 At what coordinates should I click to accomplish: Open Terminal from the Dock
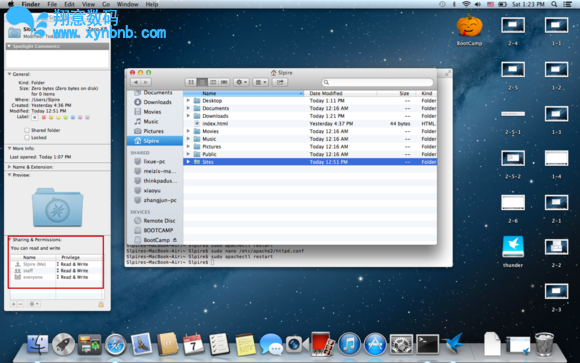(x=427, y=344)
